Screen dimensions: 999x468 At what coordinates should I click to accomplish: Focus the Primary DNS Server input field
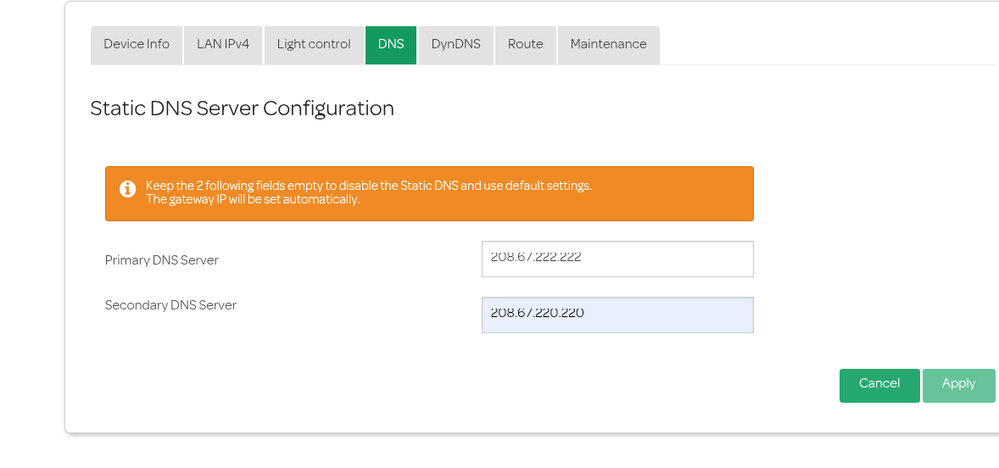click(x=617, y=258)
